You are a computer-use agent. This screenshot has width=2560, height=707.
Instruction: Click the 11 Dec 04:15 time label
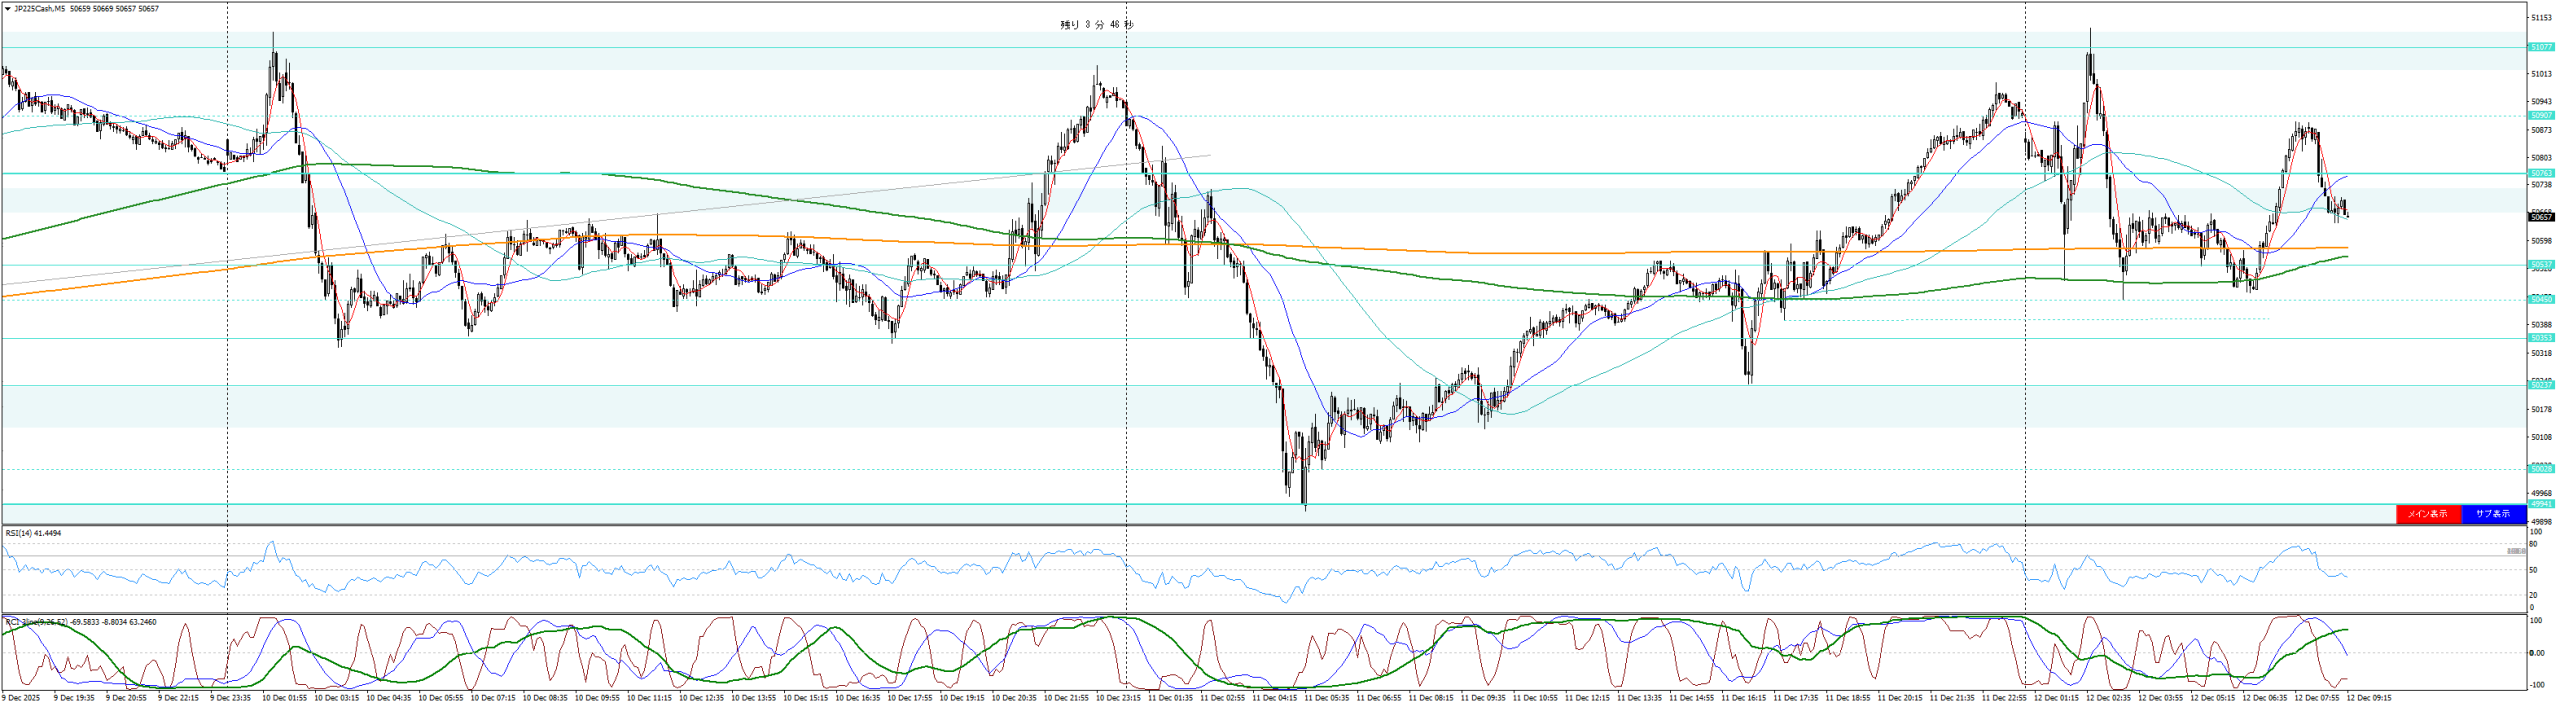[x=1274, y=698]
